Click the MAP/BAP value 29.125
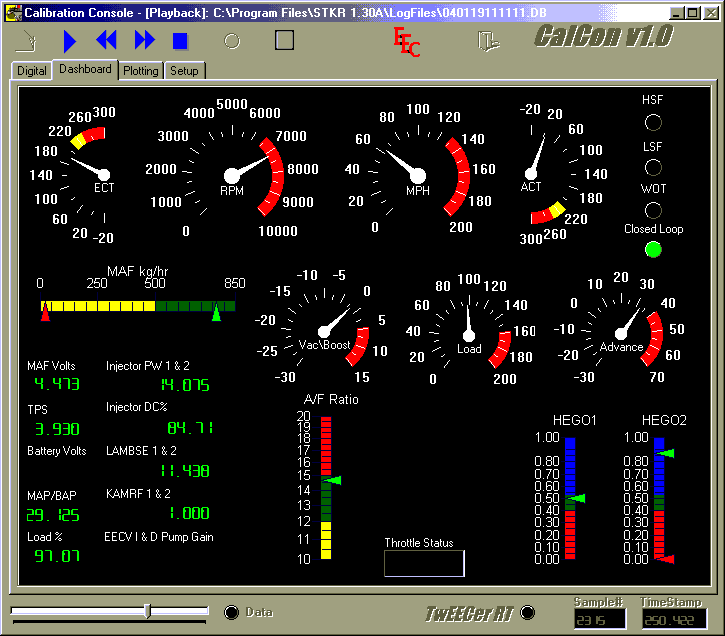 point(53,515)
